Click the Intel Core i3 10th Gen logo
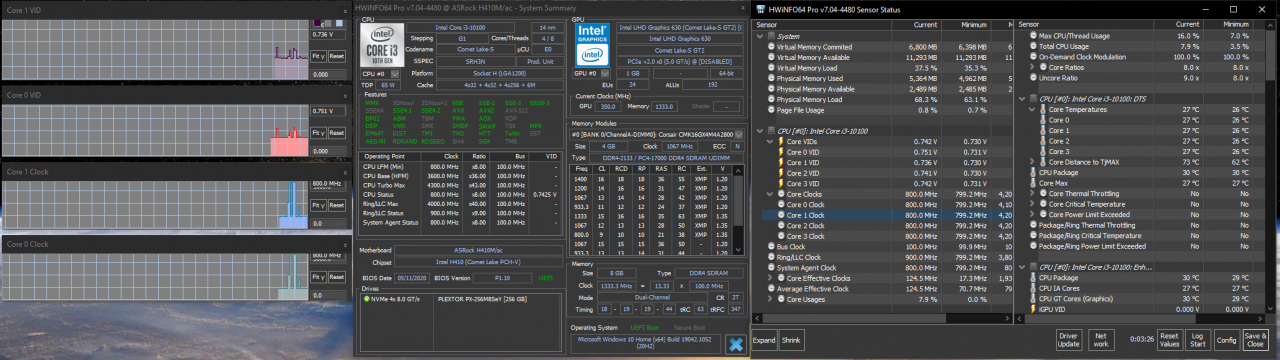1280x360 pixels. click(383, 46)
